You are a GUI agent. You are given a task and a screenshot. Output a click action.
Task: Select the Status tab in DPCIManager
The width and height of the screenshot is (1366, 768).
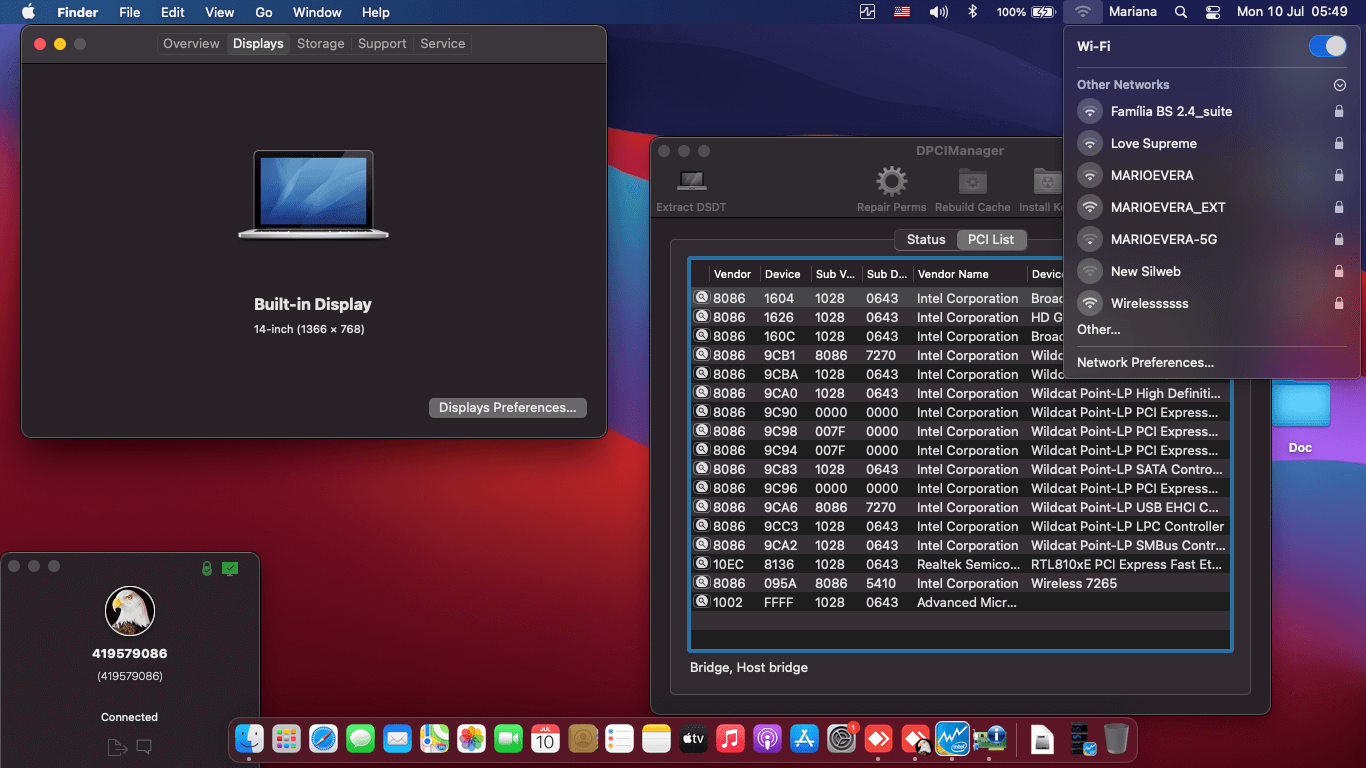pos(926,240)
